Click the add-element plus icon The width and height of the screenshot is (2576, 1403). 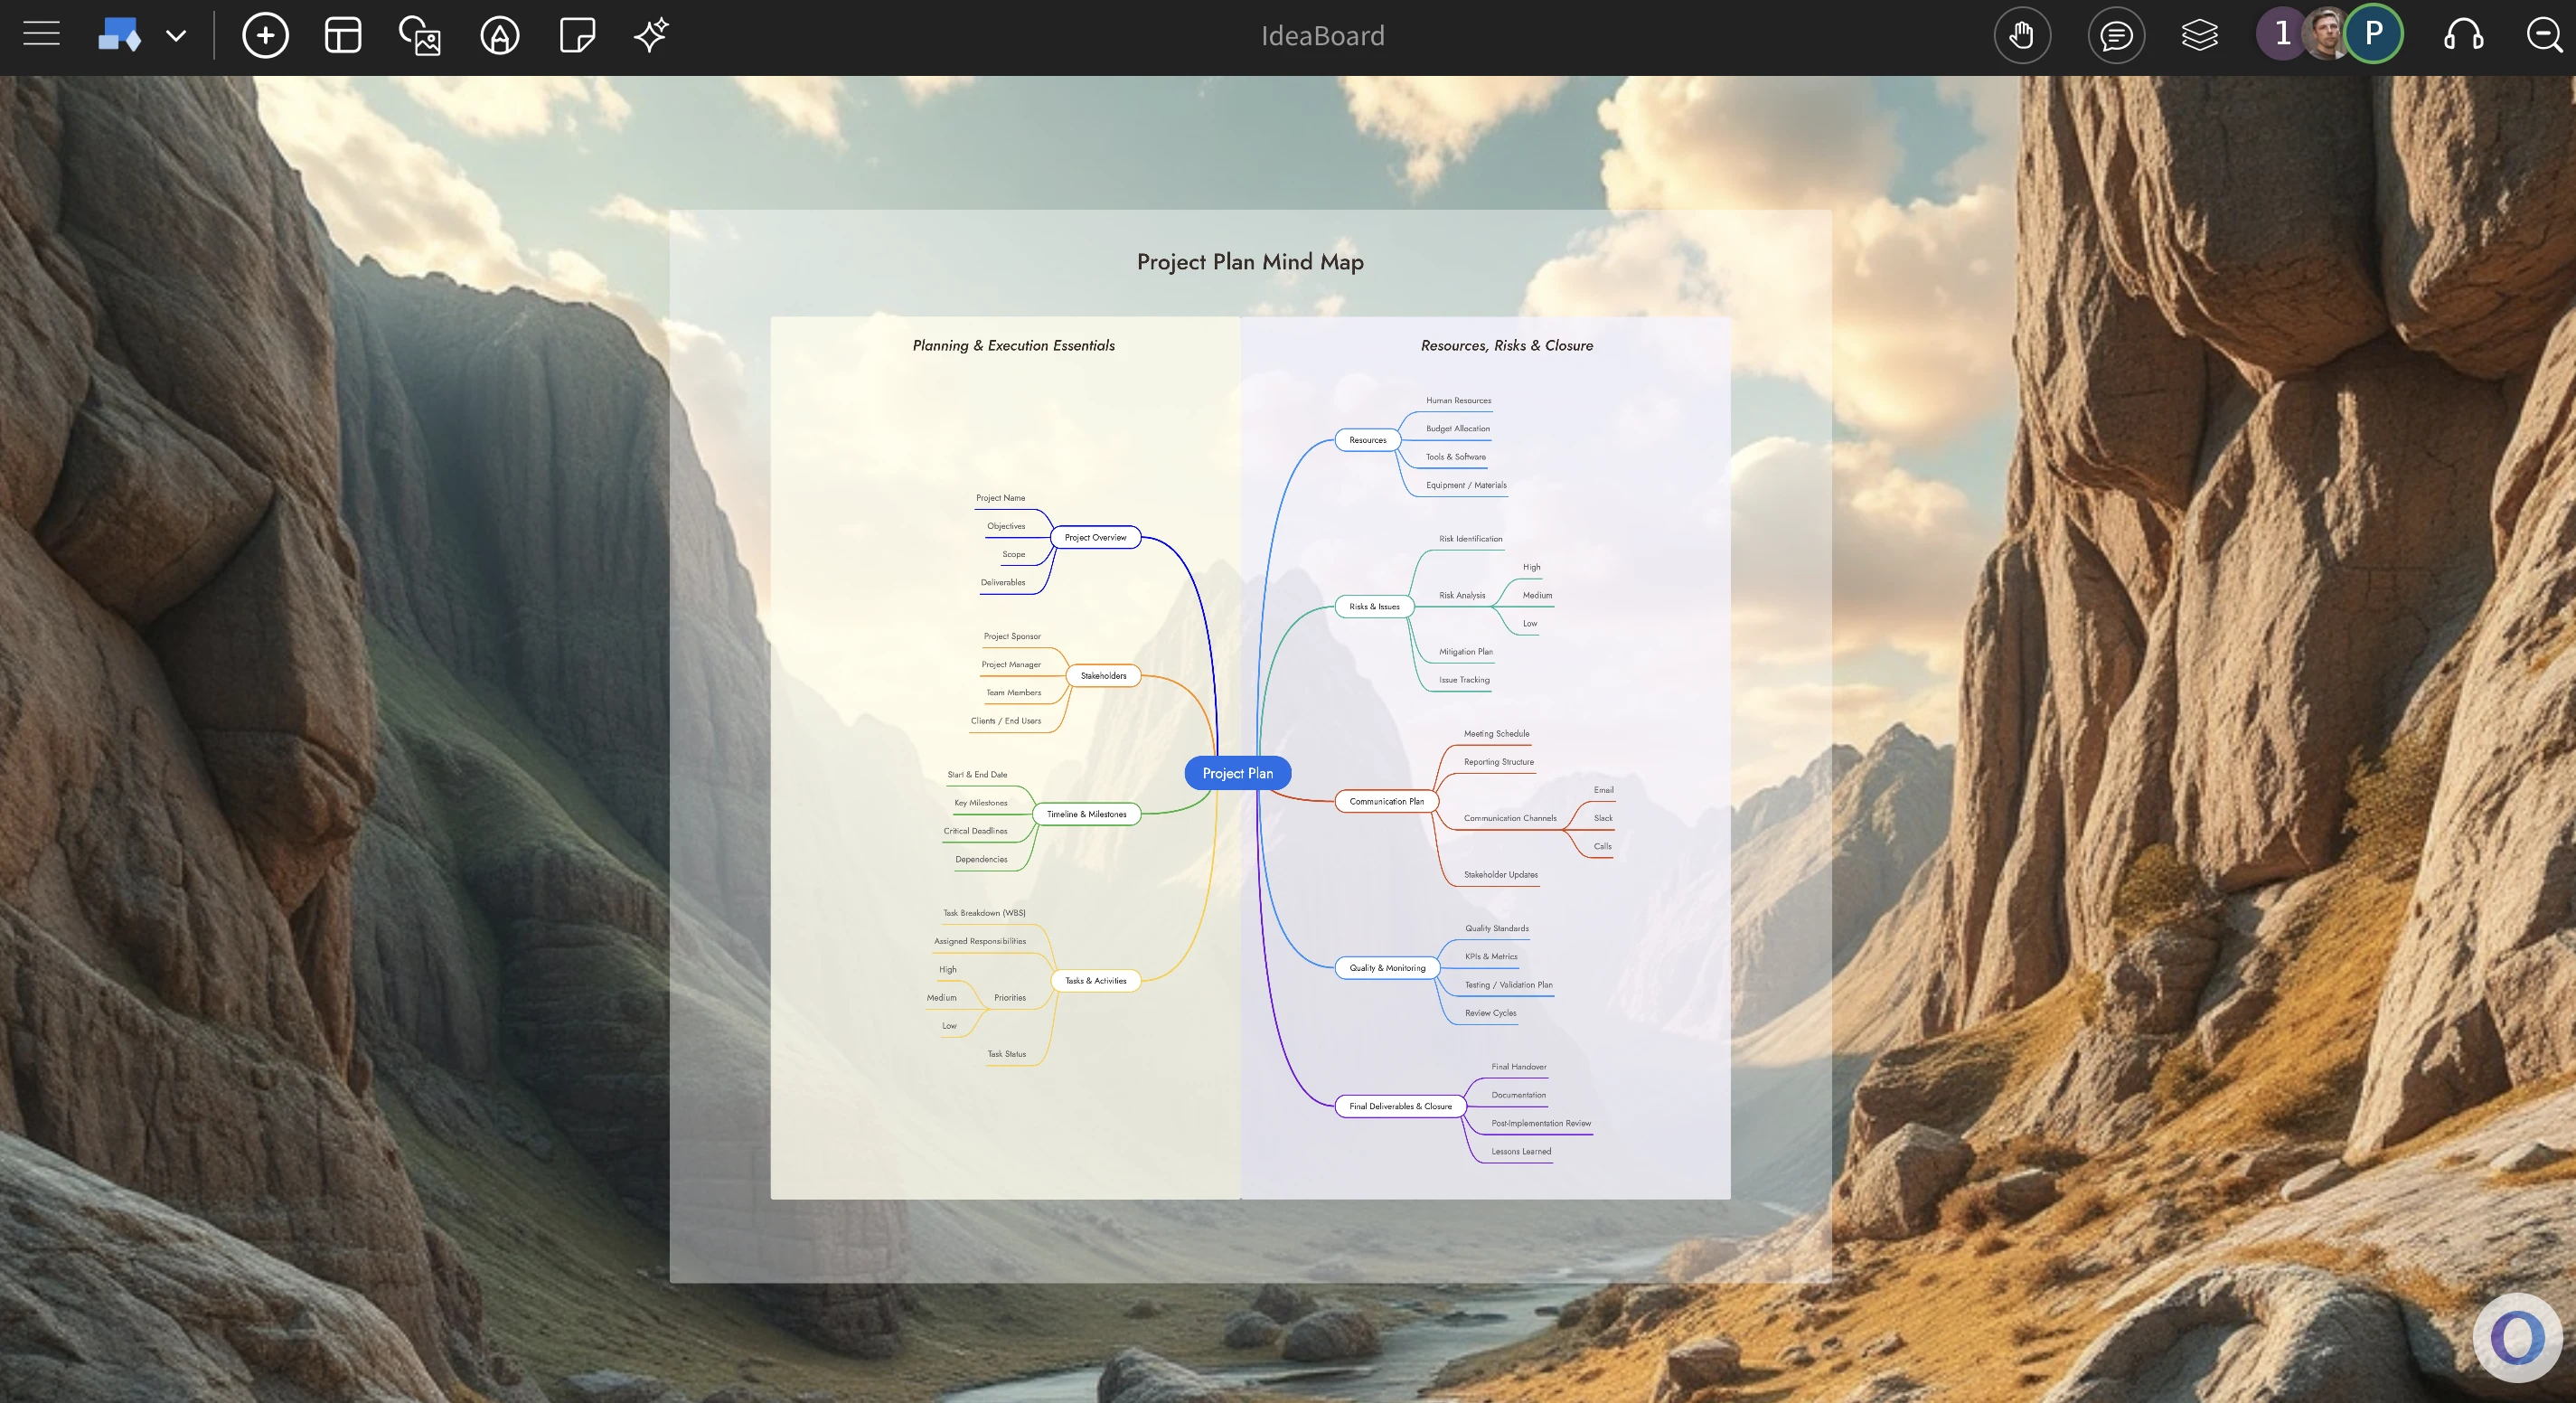point(265,35)
